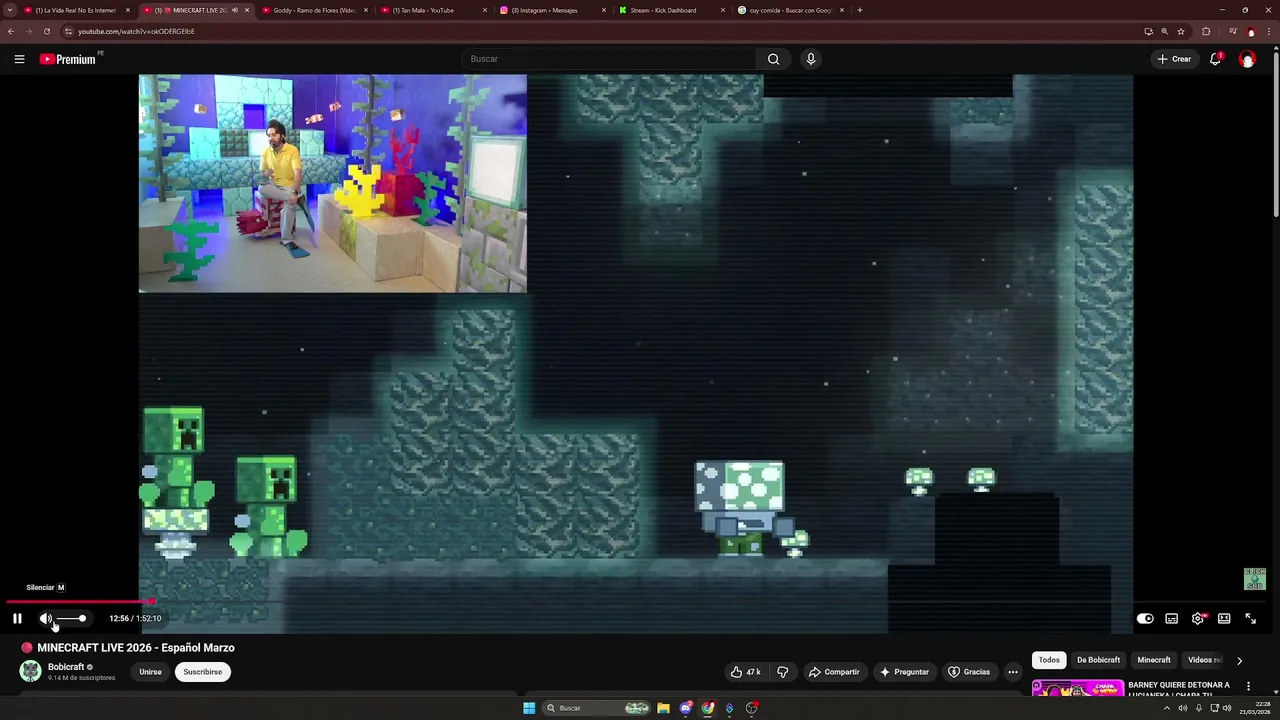
Task: Switch to Goddy - Ramo de Flores tab
Action: pos(314,10)
